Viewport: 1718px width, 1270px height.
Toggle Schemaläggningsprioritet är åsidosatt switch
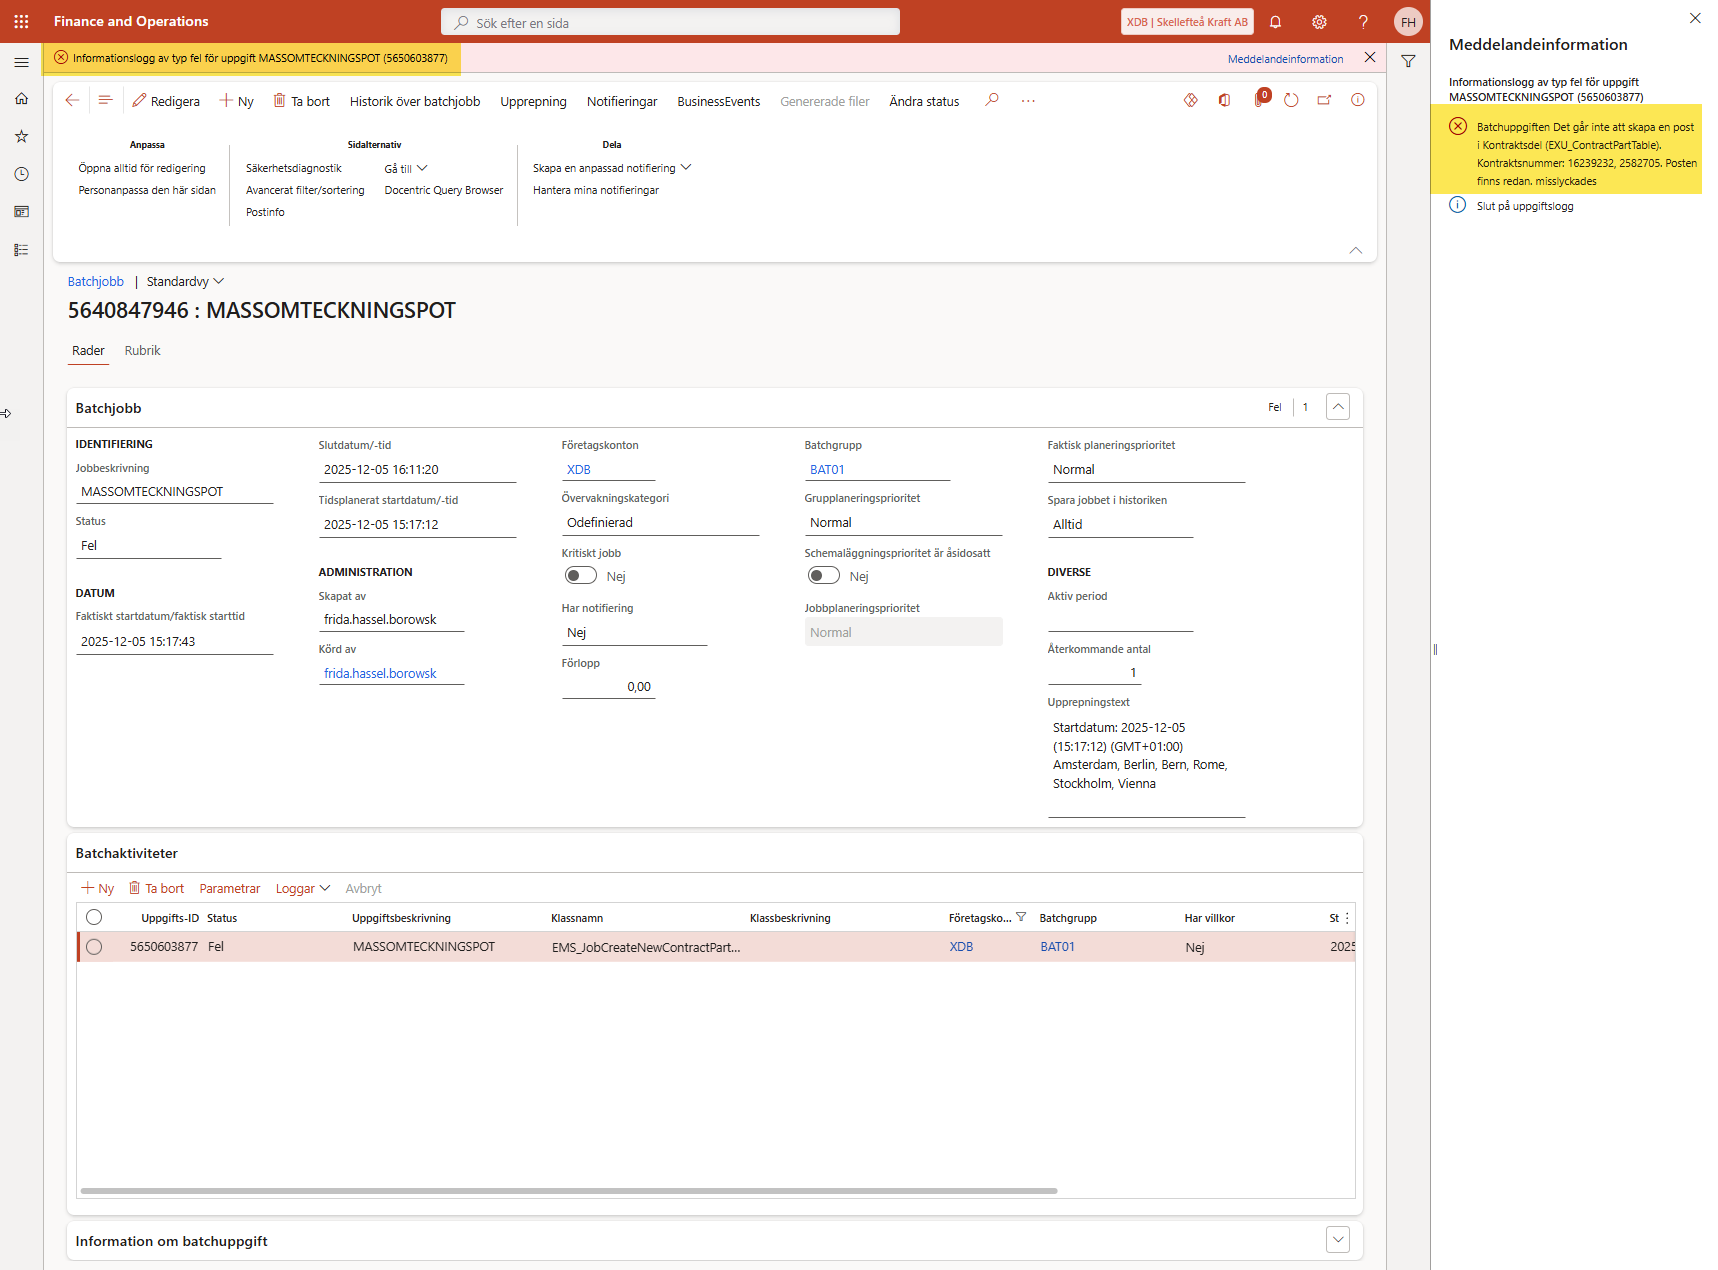pos(823,575)
